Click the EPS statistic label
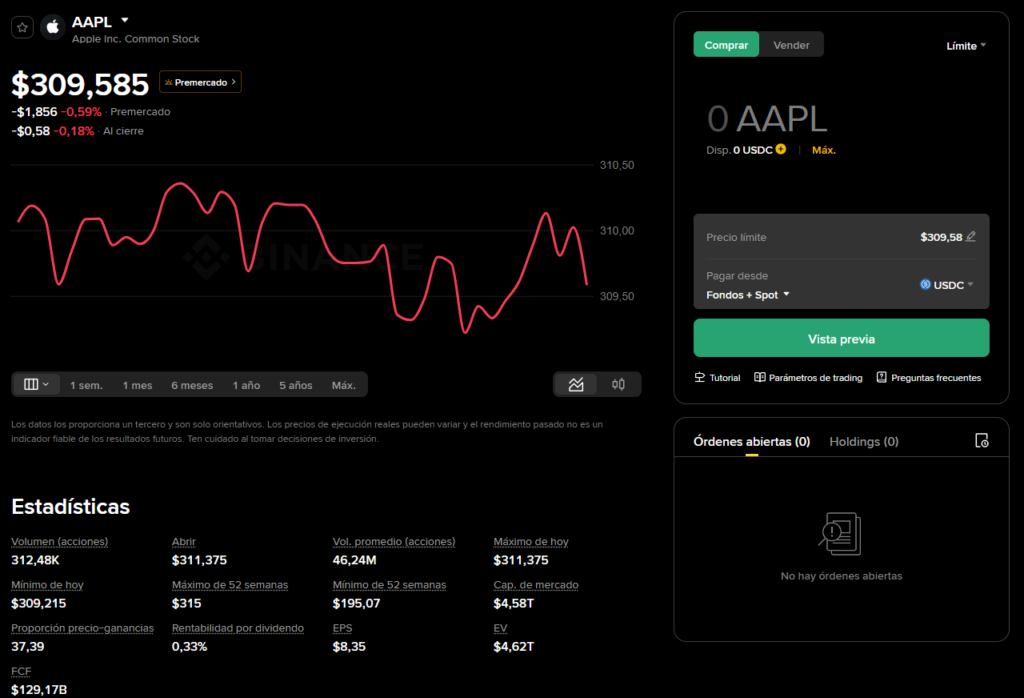 pyautogui.click(x=342, y=627)
